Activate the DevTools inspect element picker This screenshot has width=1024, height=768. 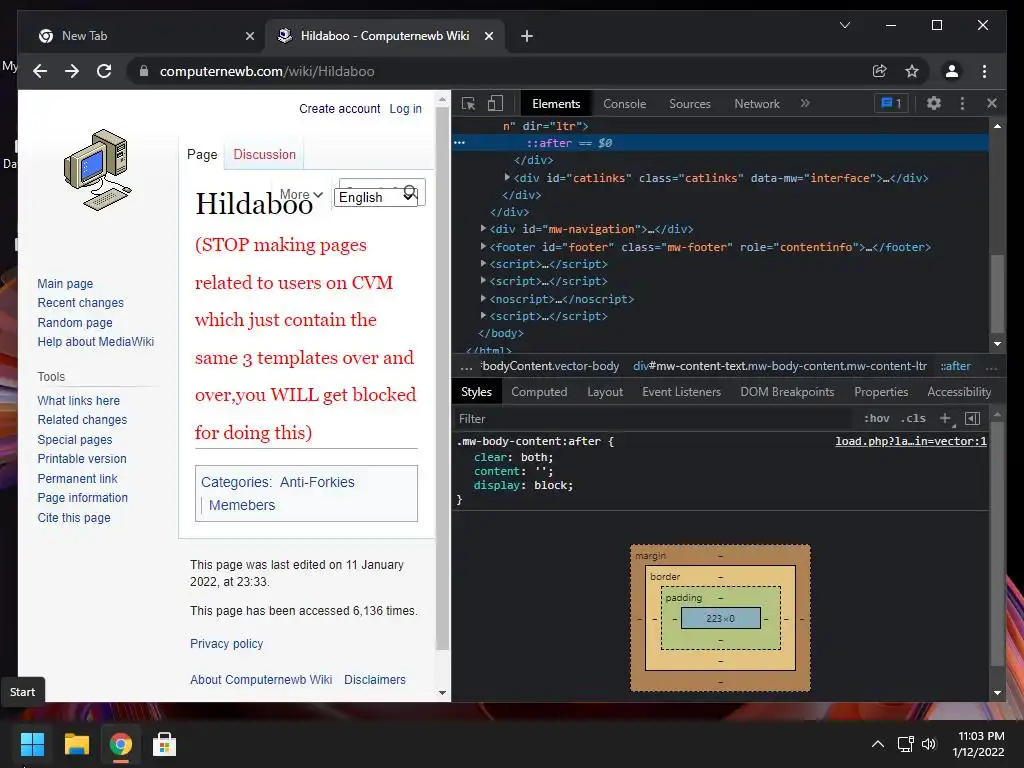pyautogui.click(x=468, y=103)
